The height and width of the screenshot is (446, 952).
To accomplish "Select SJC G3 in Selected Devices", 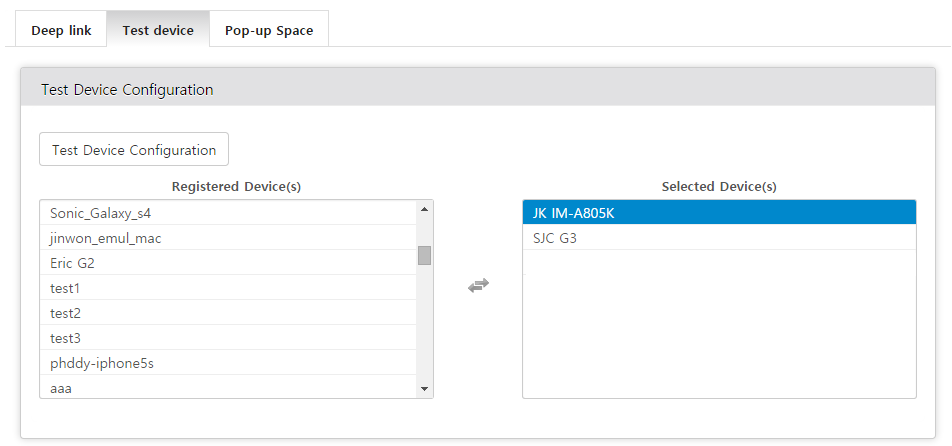I will 719,237.
